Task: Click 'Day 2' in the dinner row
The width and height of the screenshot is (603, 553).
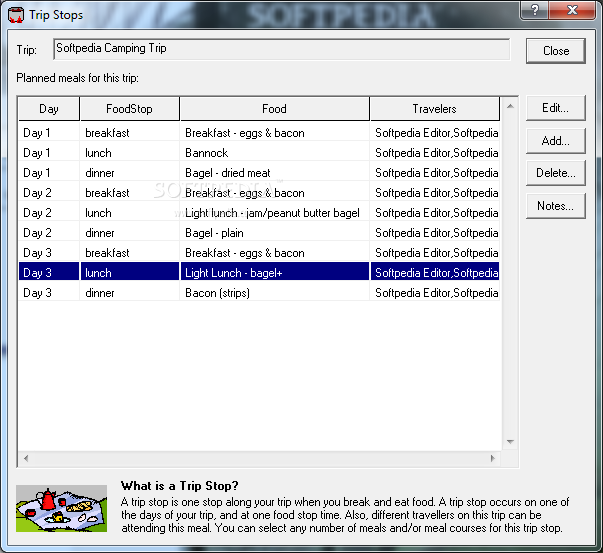Action: click(49, 233)
